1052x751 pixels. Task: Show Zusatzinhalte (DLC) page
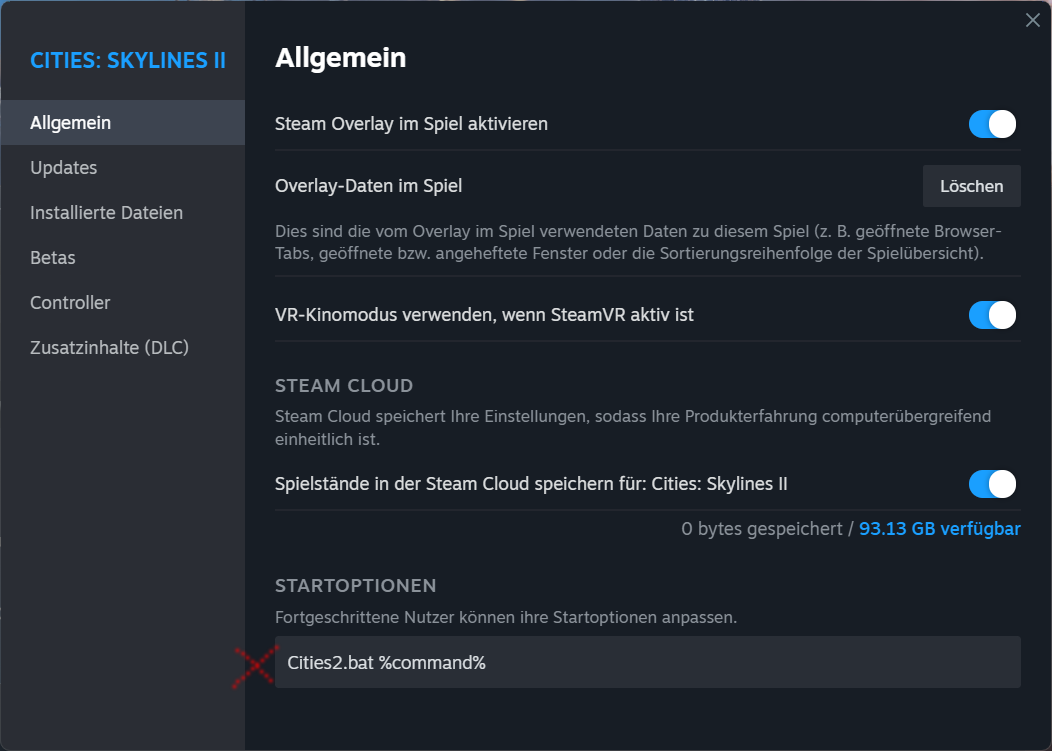pyautogui.click(x=109, y=348)
